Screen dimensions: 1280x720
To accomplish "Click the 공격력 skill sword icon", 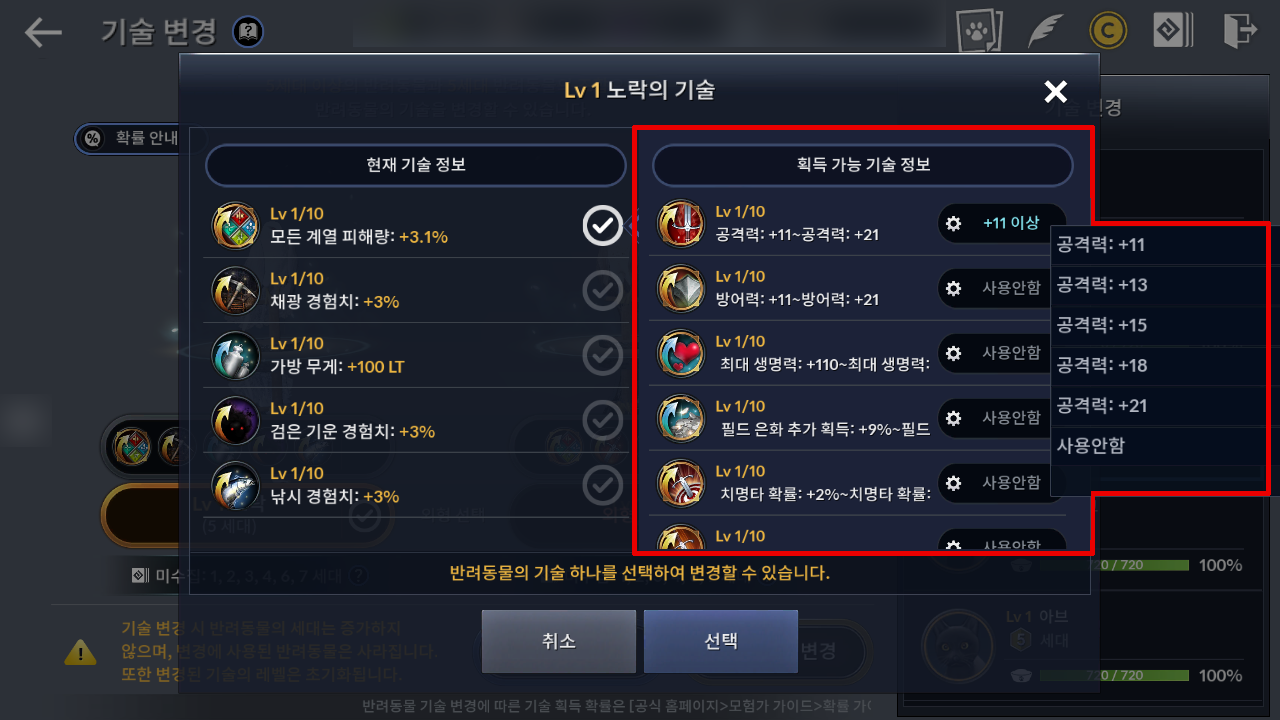I will tap(680, 224).
